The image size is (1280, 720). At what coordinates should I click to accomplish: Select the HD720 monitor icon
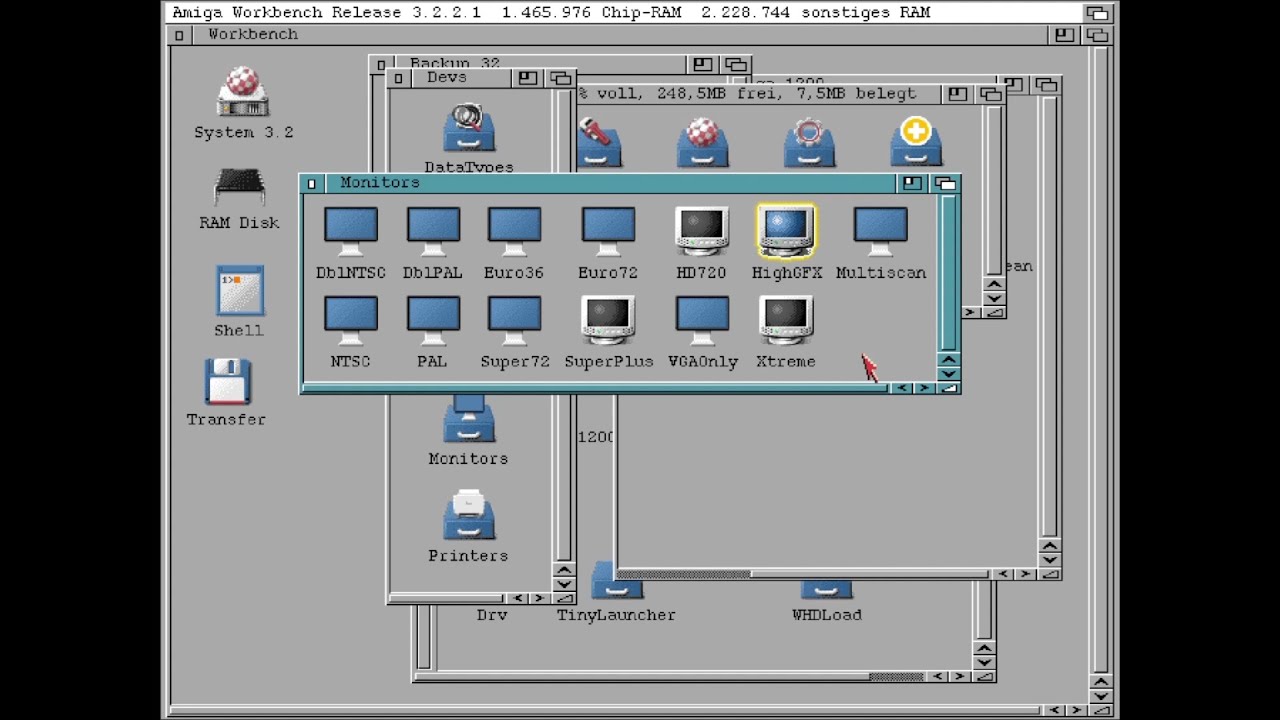click(x=701, y=232)
